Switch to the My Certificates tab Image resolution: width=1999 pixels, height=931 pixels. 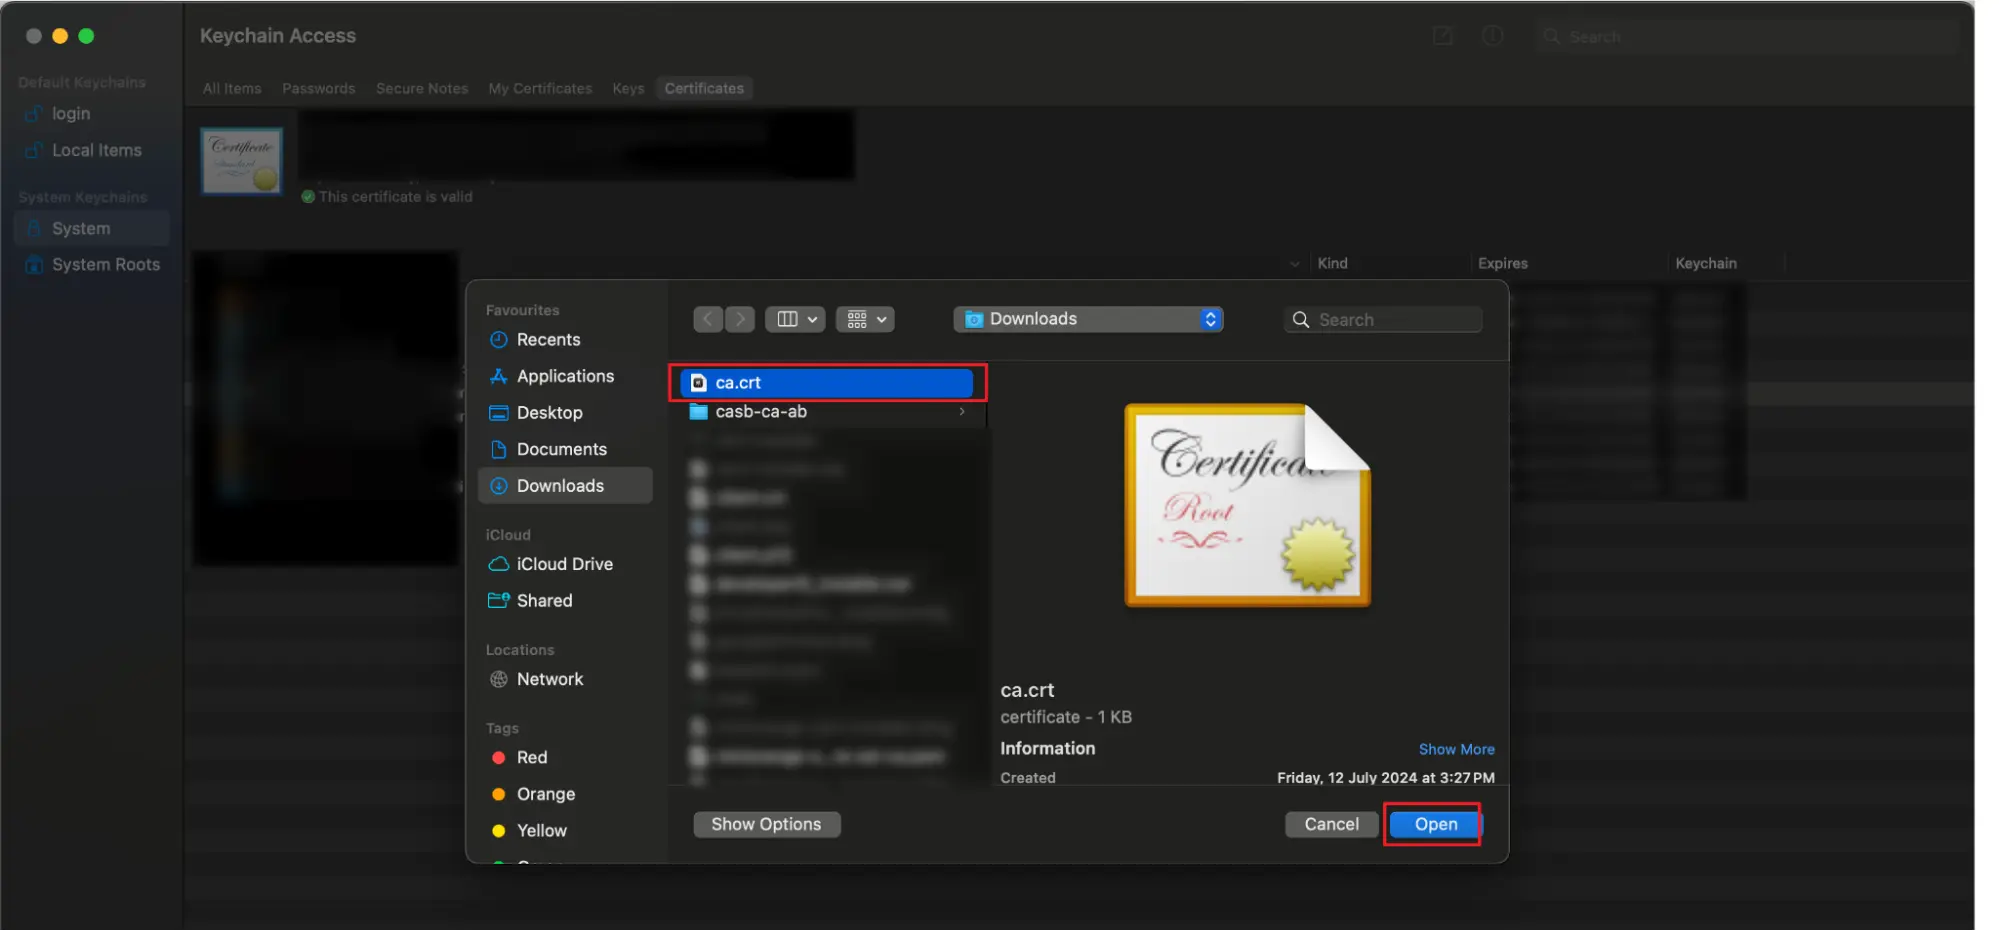pyautogui.click(x=539, y=88)
